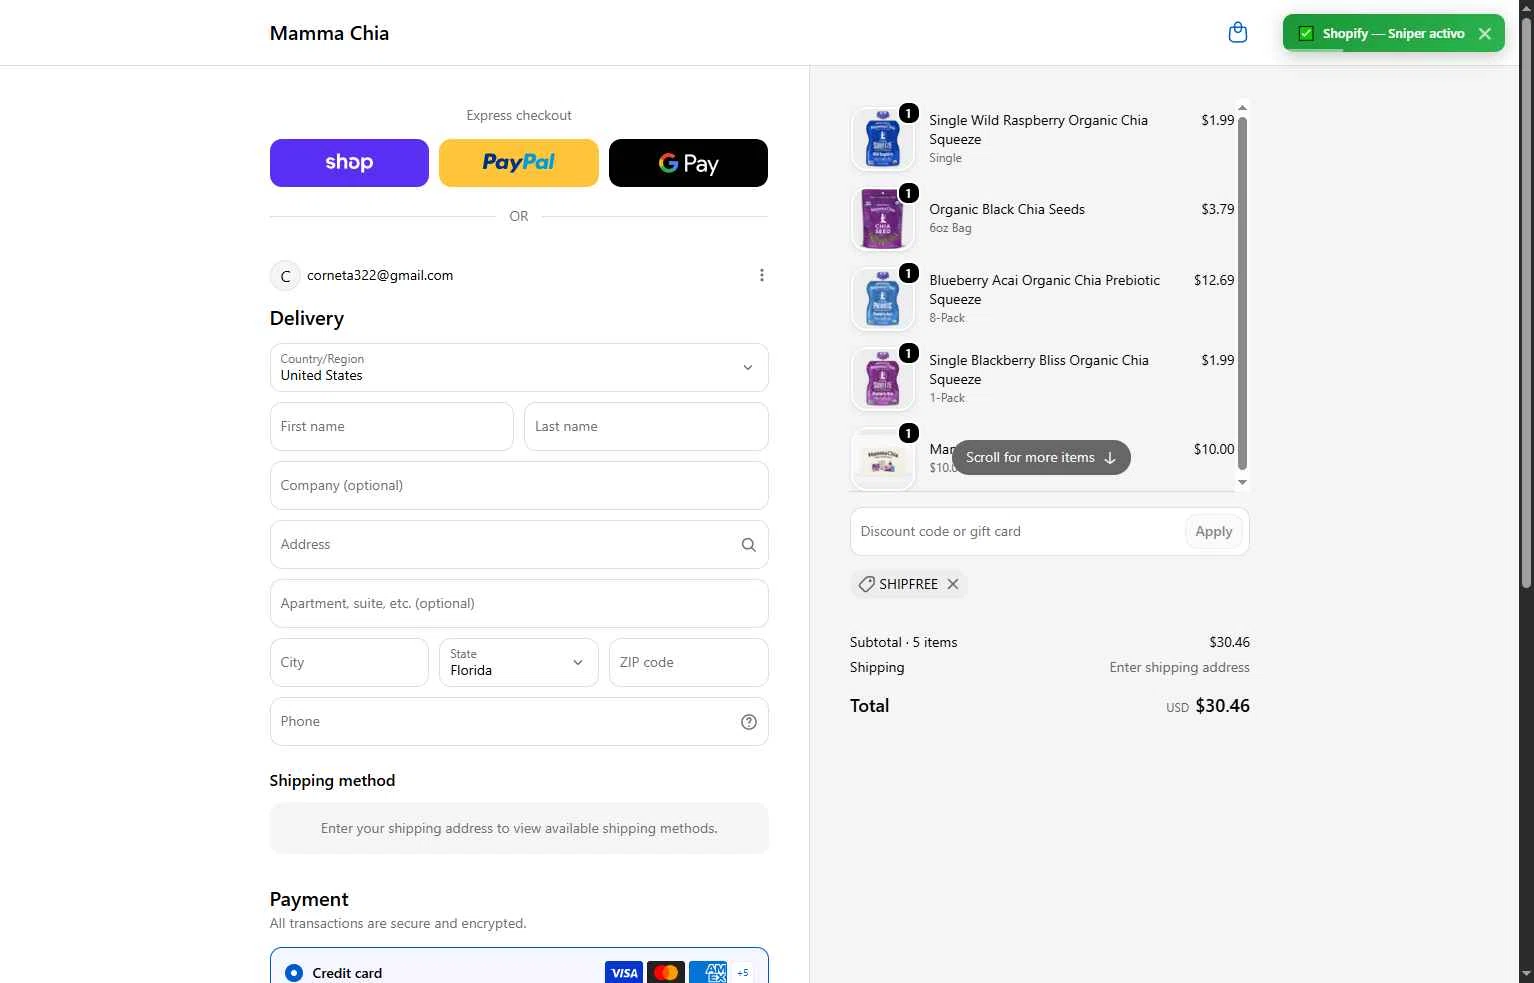The width and height of the screenshot is (1534, 983).
Task: Click the 8-Pack variant text
Action: coord(947,319)
